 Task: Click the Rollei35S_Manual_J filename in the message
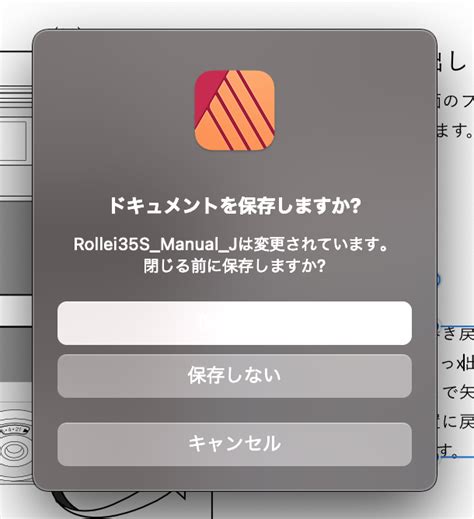click(155, 244)
